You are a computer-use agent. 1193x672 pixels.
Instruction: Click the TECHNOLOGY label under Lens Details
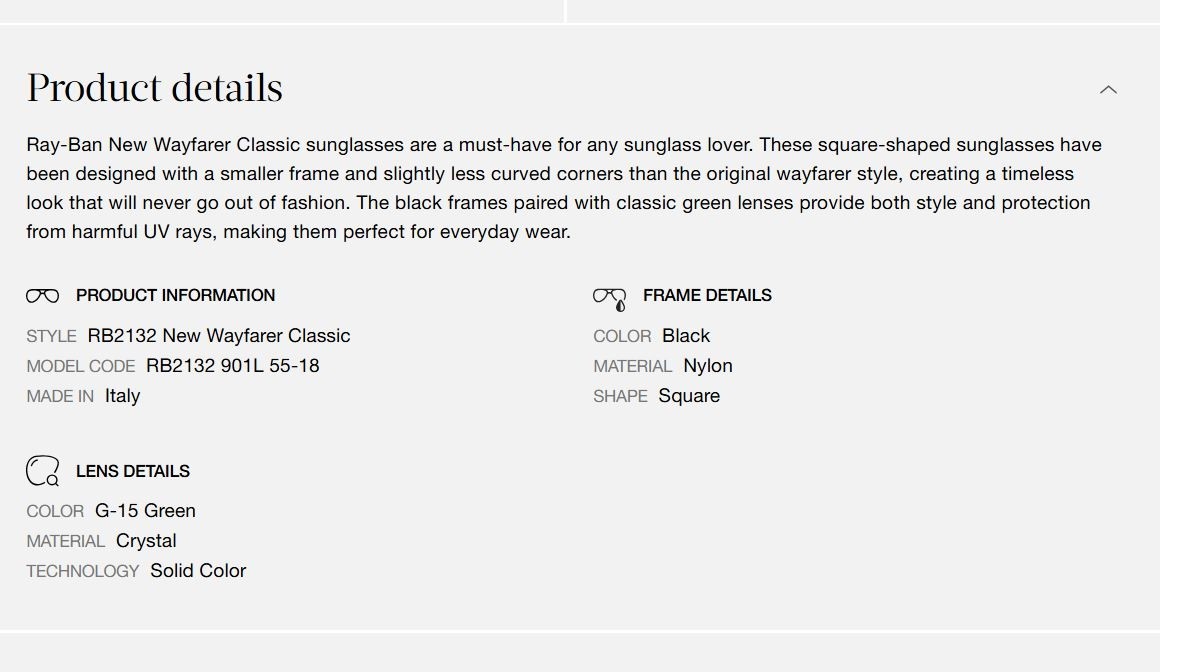(83, 571)
